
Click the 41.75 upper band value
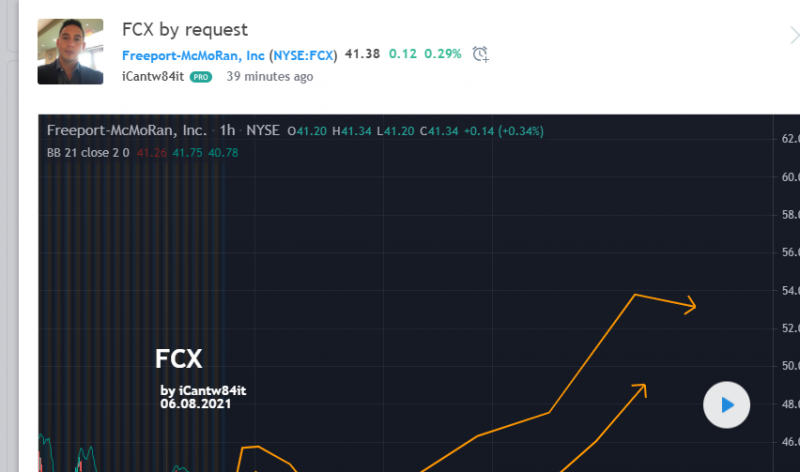(x=187, y=153)
